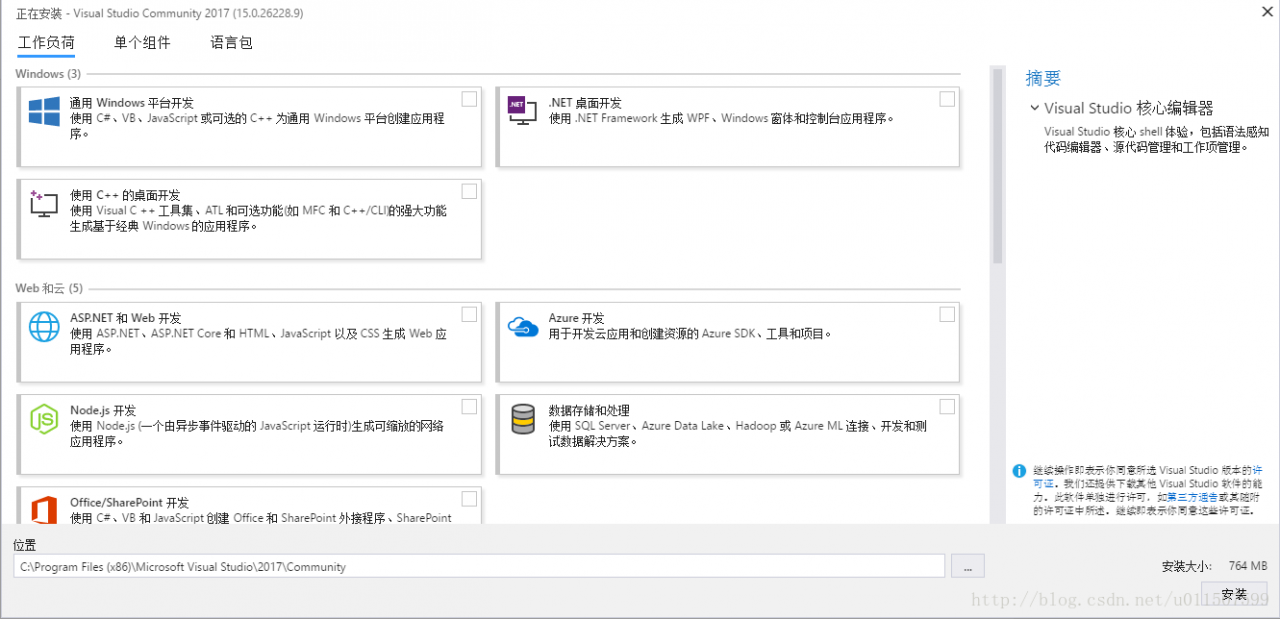This screenshot has width=1280, height=619.
Task: Select the Node.js 开发 checkbox
Action: [x=469, y=406]
